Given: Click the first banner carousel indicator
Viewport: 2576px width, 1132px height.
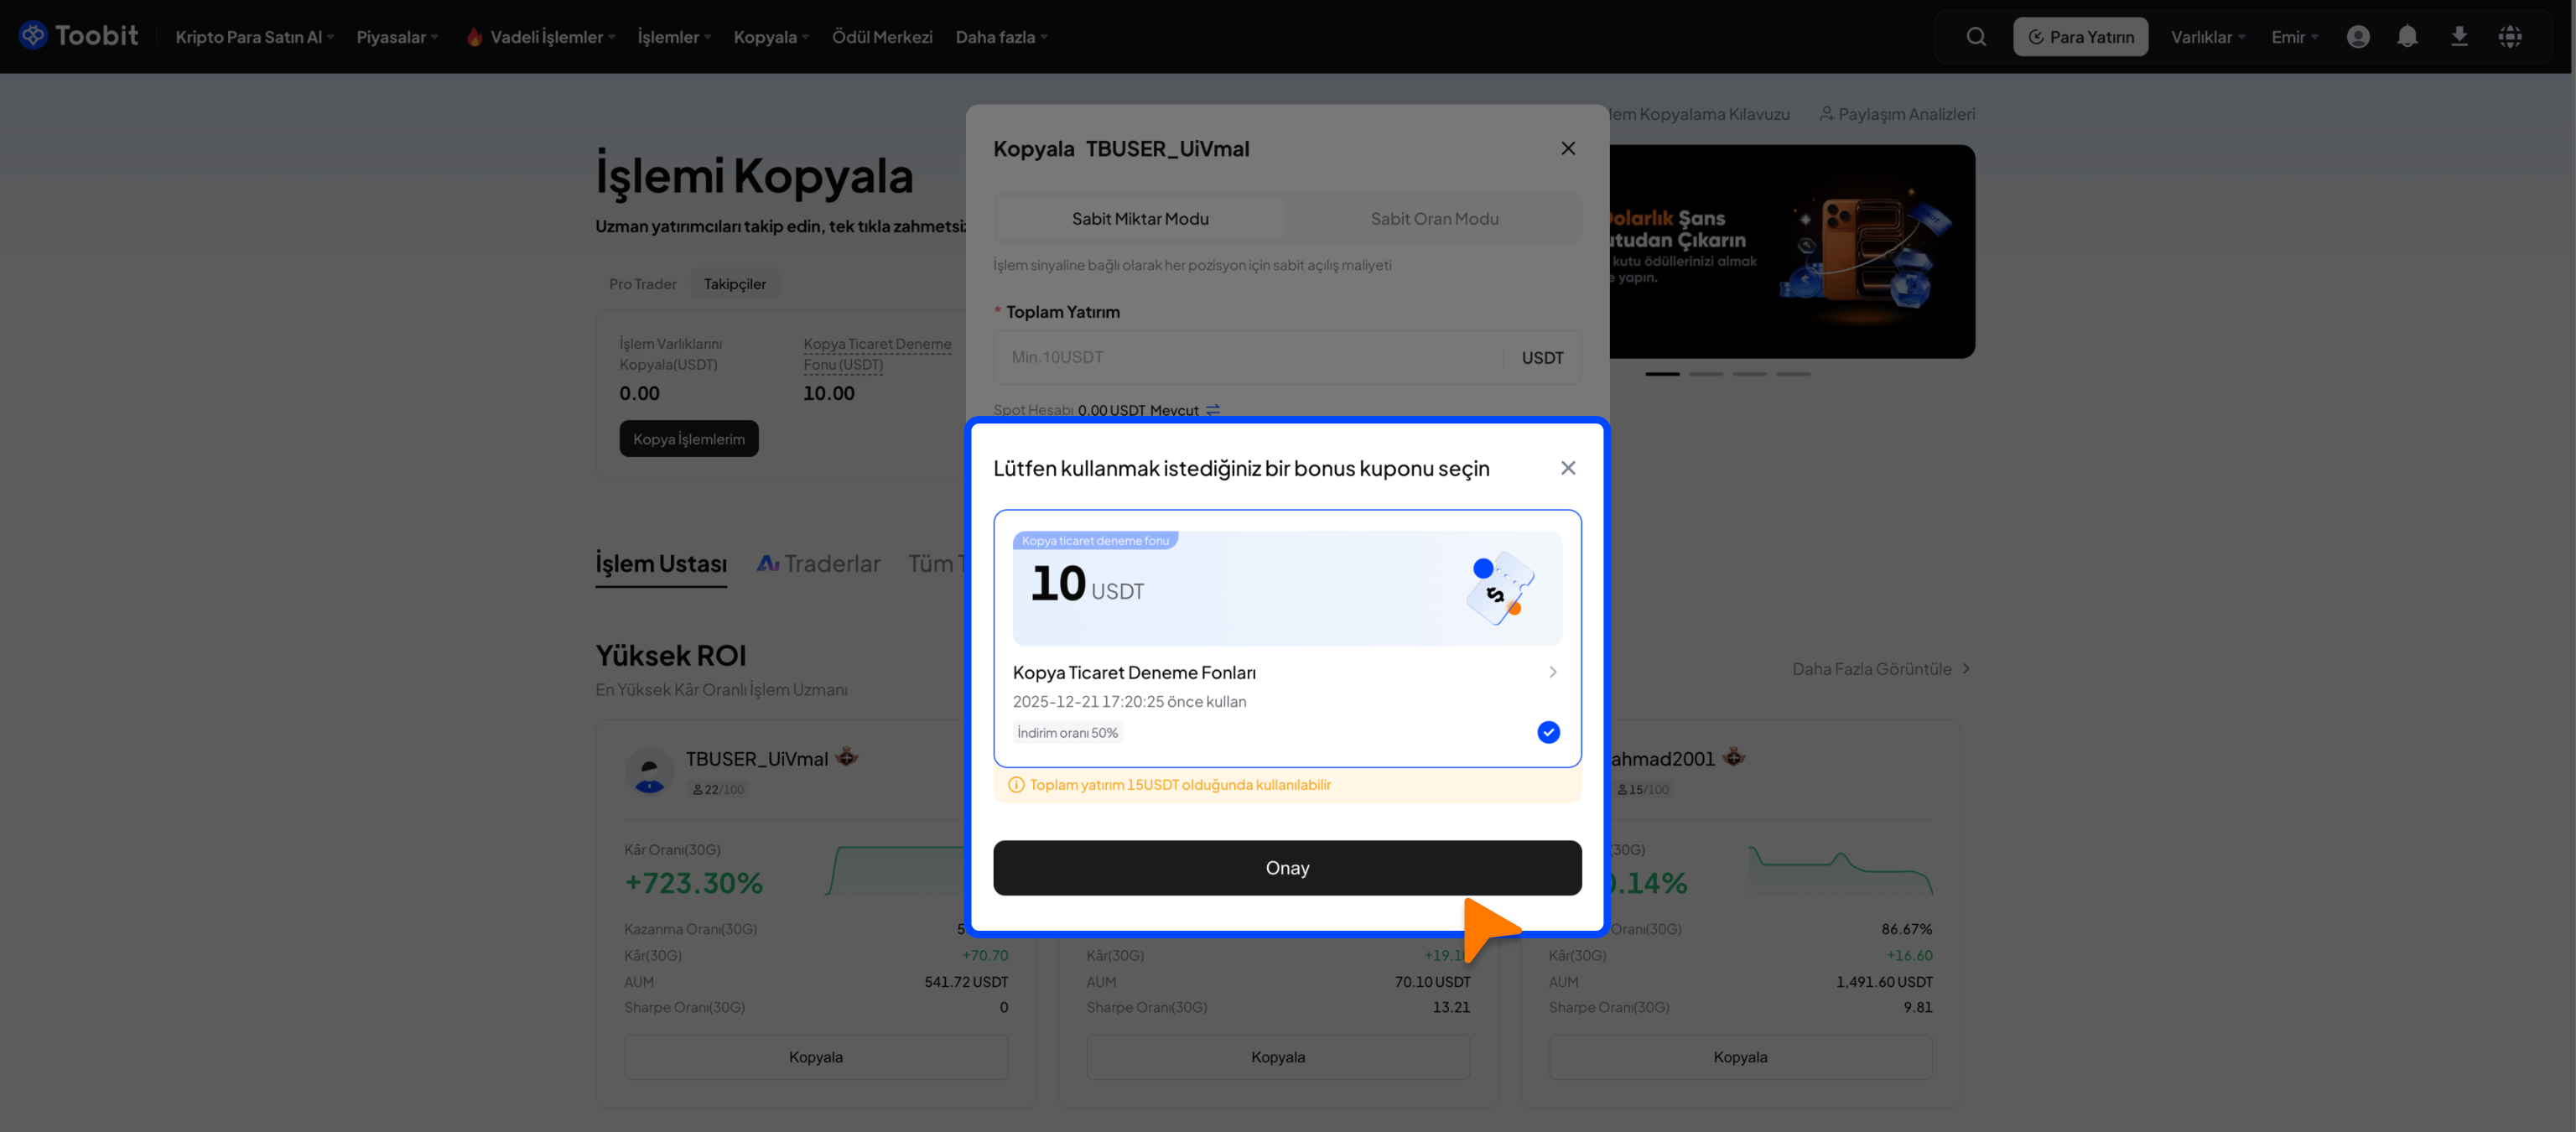Looking at the screenshot, I should point(1662,374).
